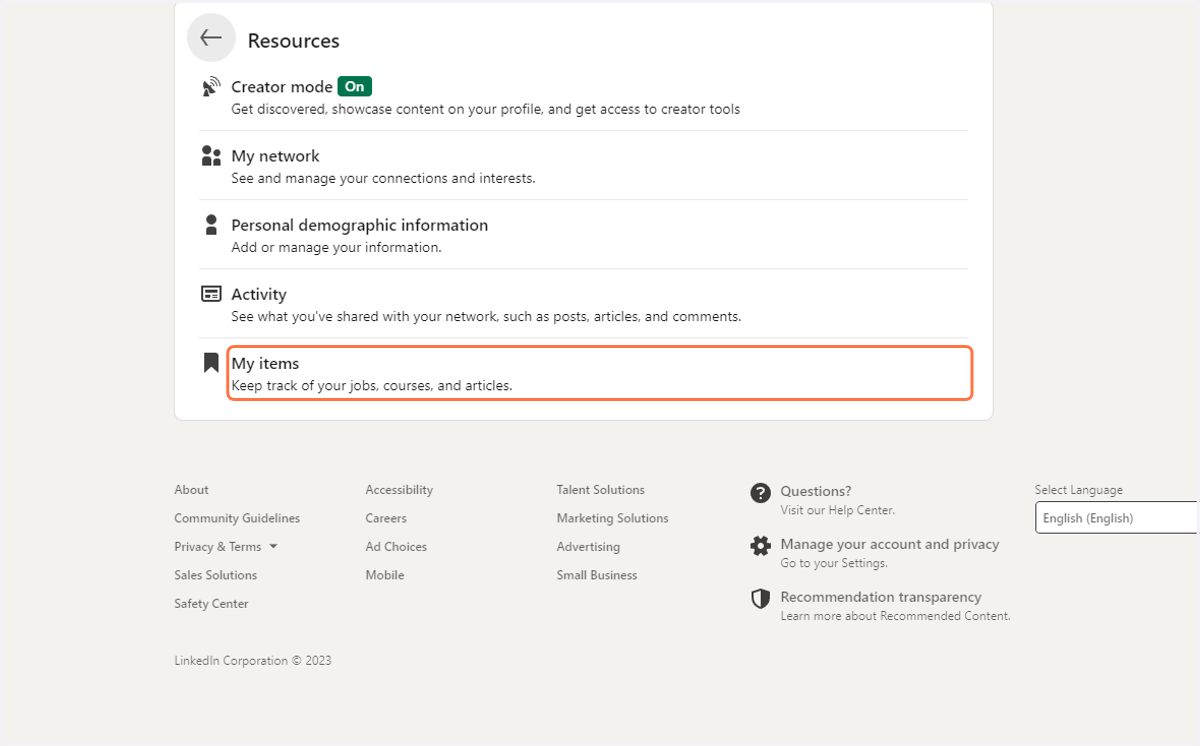
Task: Open Ad Choices link
Action: tap(396, 547)
